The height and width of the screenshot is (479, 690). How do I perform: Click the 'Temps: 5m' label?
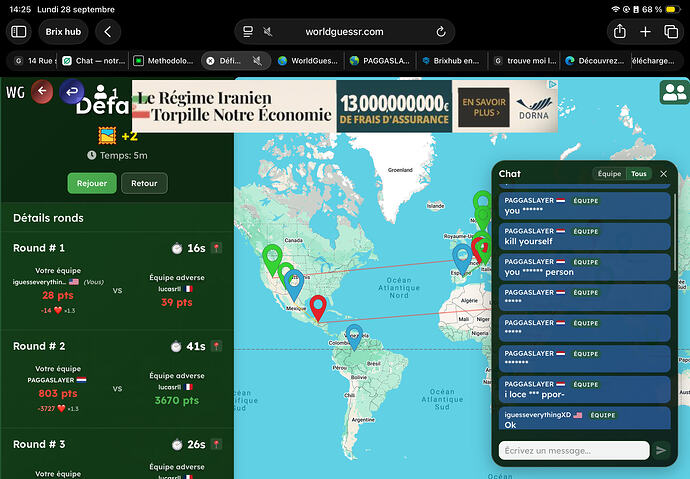(x=117, y=155)
